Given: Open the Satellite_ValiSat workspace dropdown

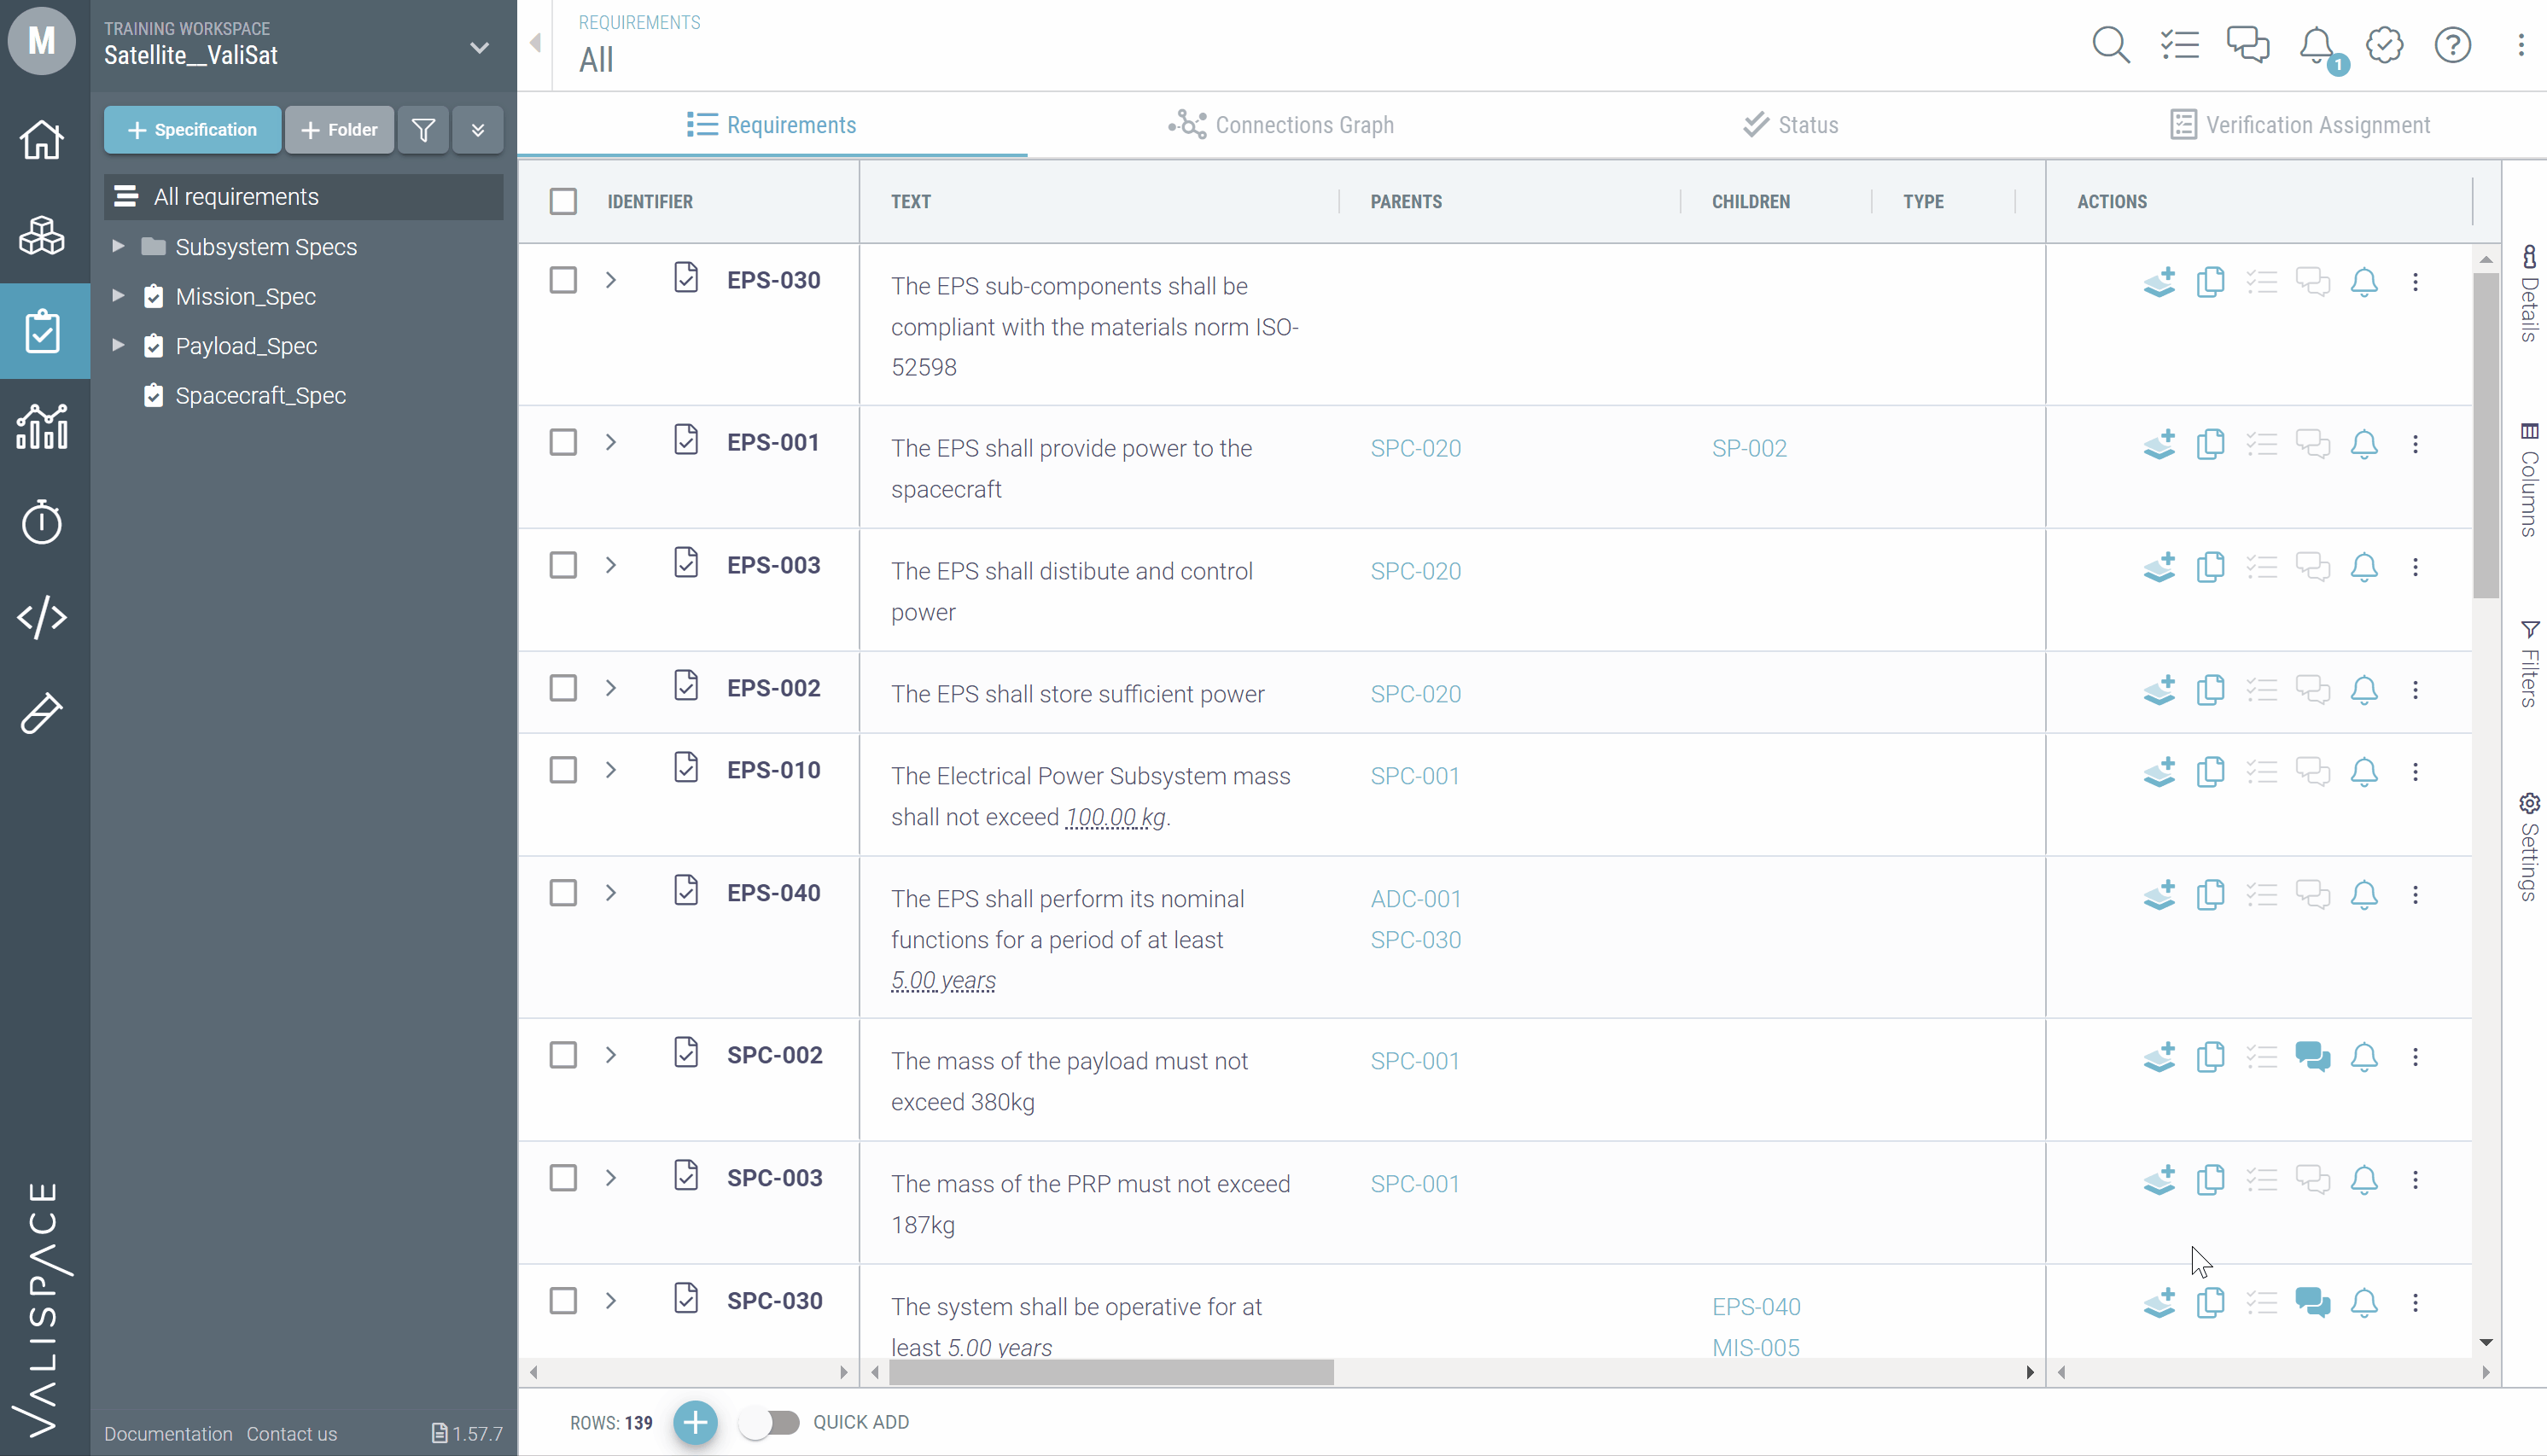Looking at the screenshot, I should point(479,47).
